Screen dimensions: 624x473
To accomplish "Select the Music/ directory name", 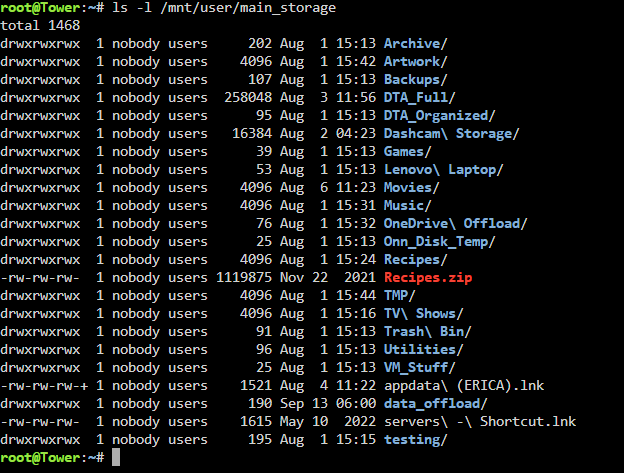I will tap(408, 206).
